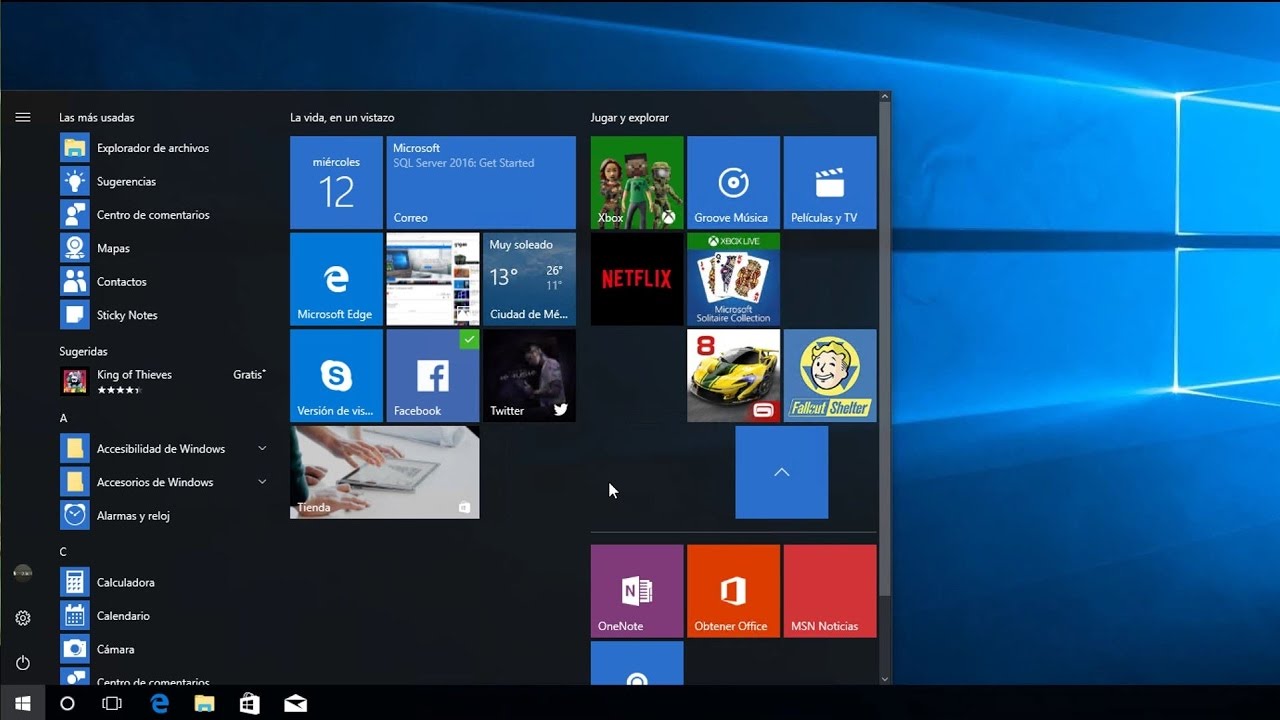The height and width of the screenshot is (720, 1280).
Task: Open Groove Música tile
Action: pos(733,183)
